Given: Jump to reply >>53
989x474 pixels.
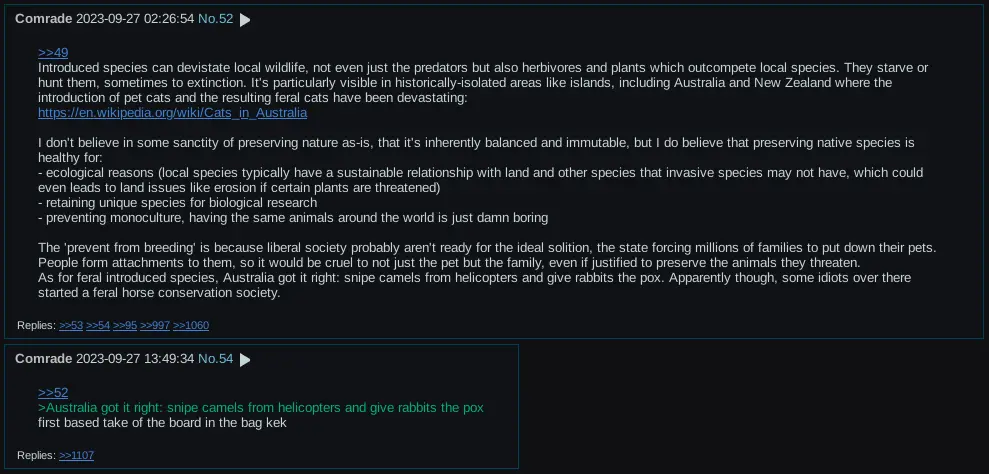Looking at the screenshot, I should pyautogui.click(x=71, y=326).
